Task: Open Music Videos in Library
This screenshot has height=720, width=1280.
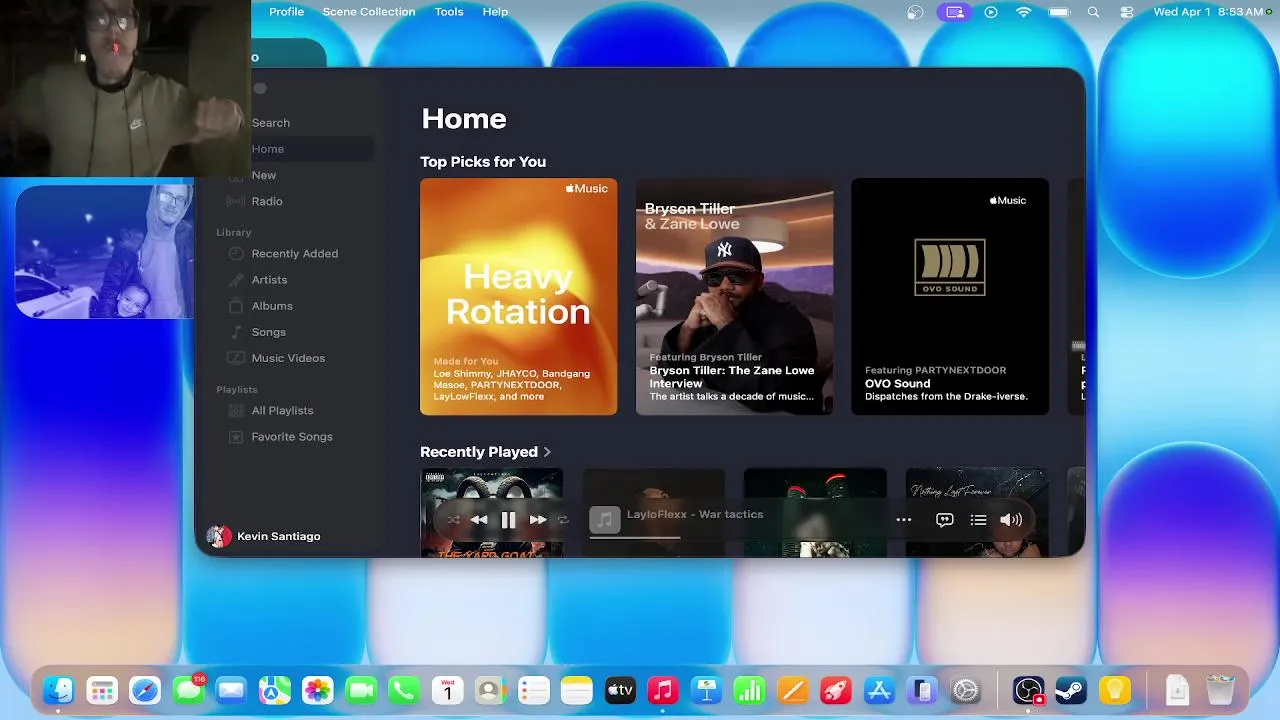Action: point(288,358)
